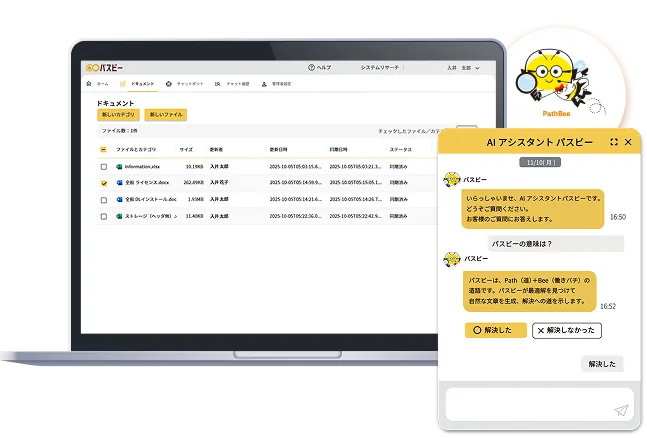
Task: Check the box for the ストレージ row
Action: point(104,216)
